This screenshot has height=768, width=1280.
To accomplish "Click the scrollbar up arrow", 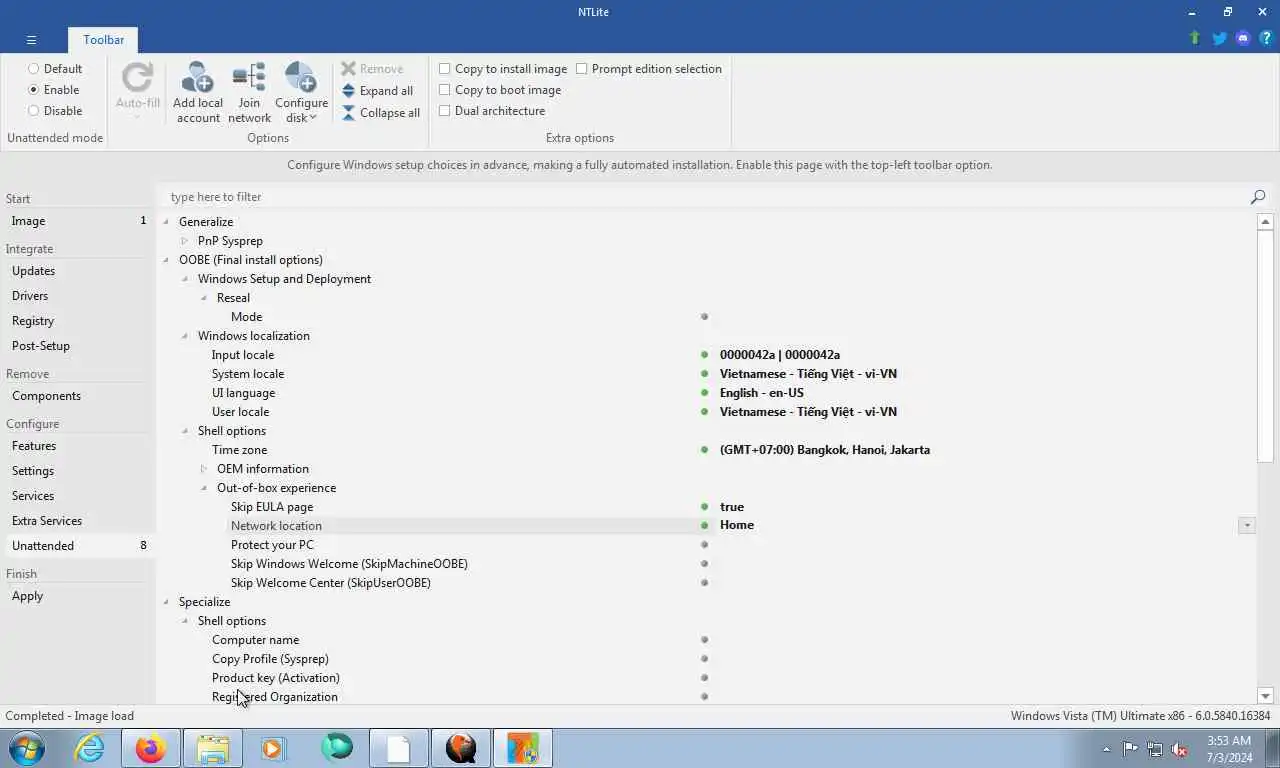I will pyautogui.click(x=1265, y=222).
